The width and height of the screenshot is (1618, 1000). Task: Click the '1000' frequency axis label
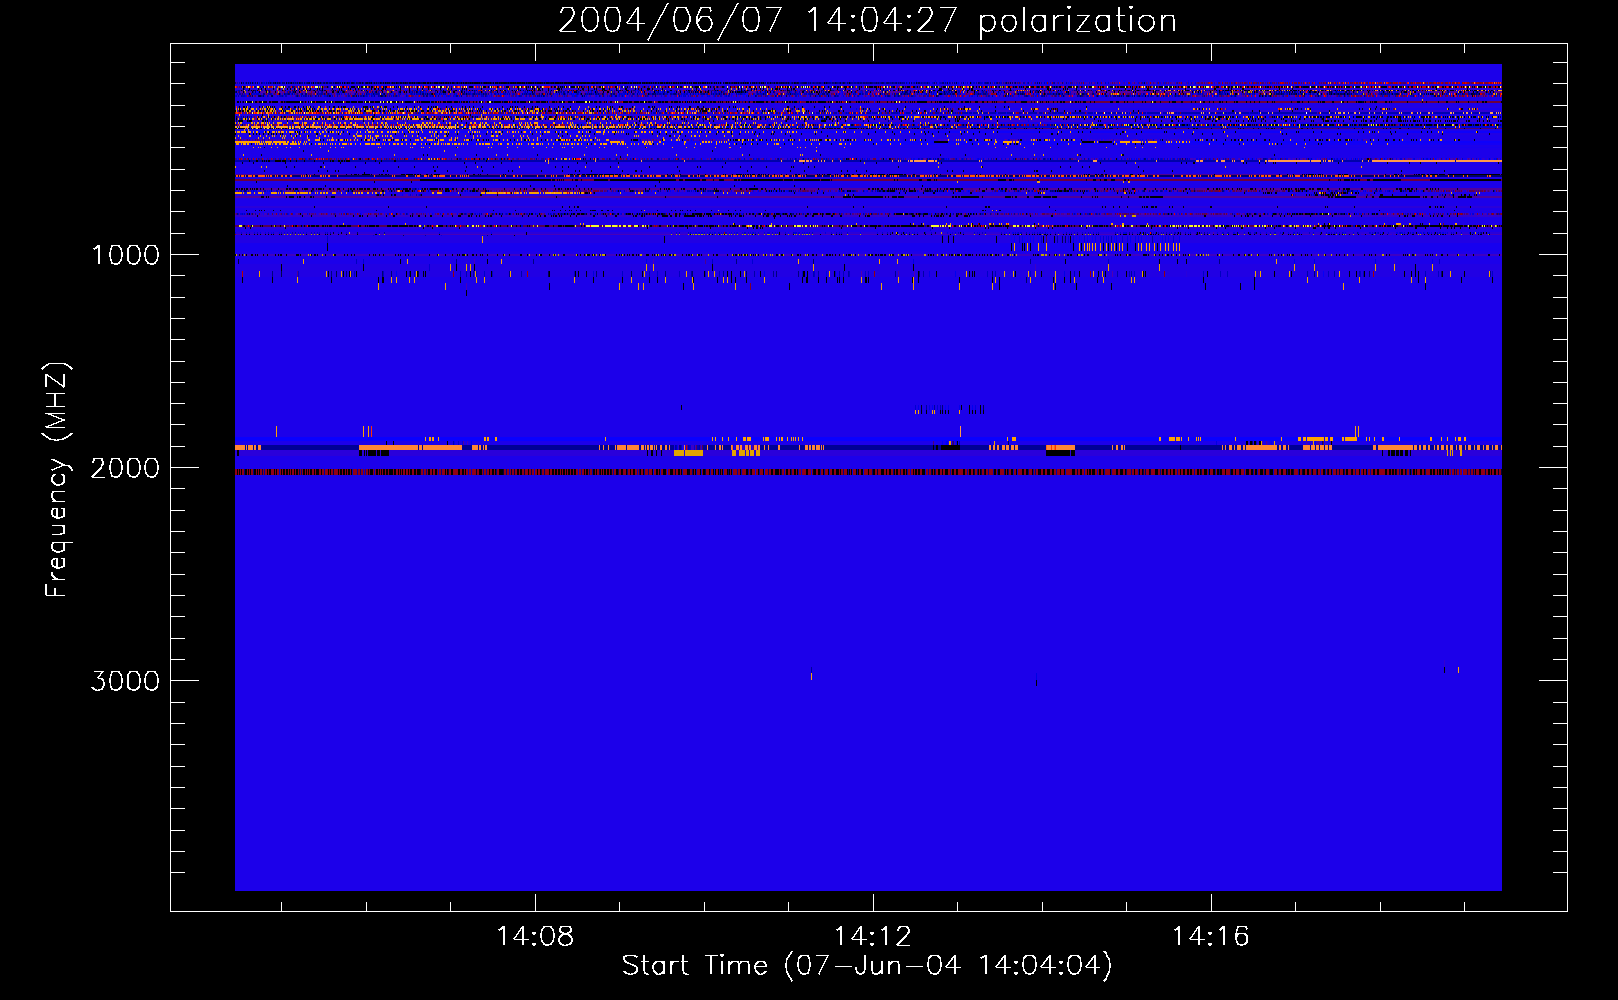(125, 255)
